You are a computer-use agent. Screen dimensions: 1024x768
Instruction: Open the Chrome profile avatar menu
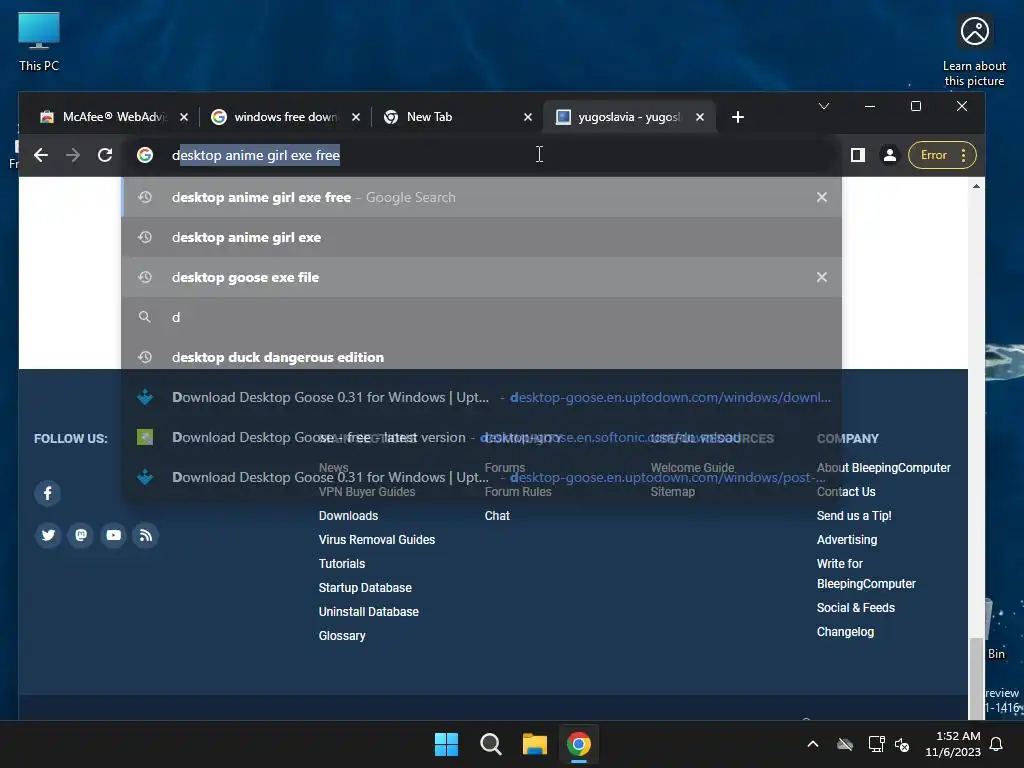(x=889, y=155)
